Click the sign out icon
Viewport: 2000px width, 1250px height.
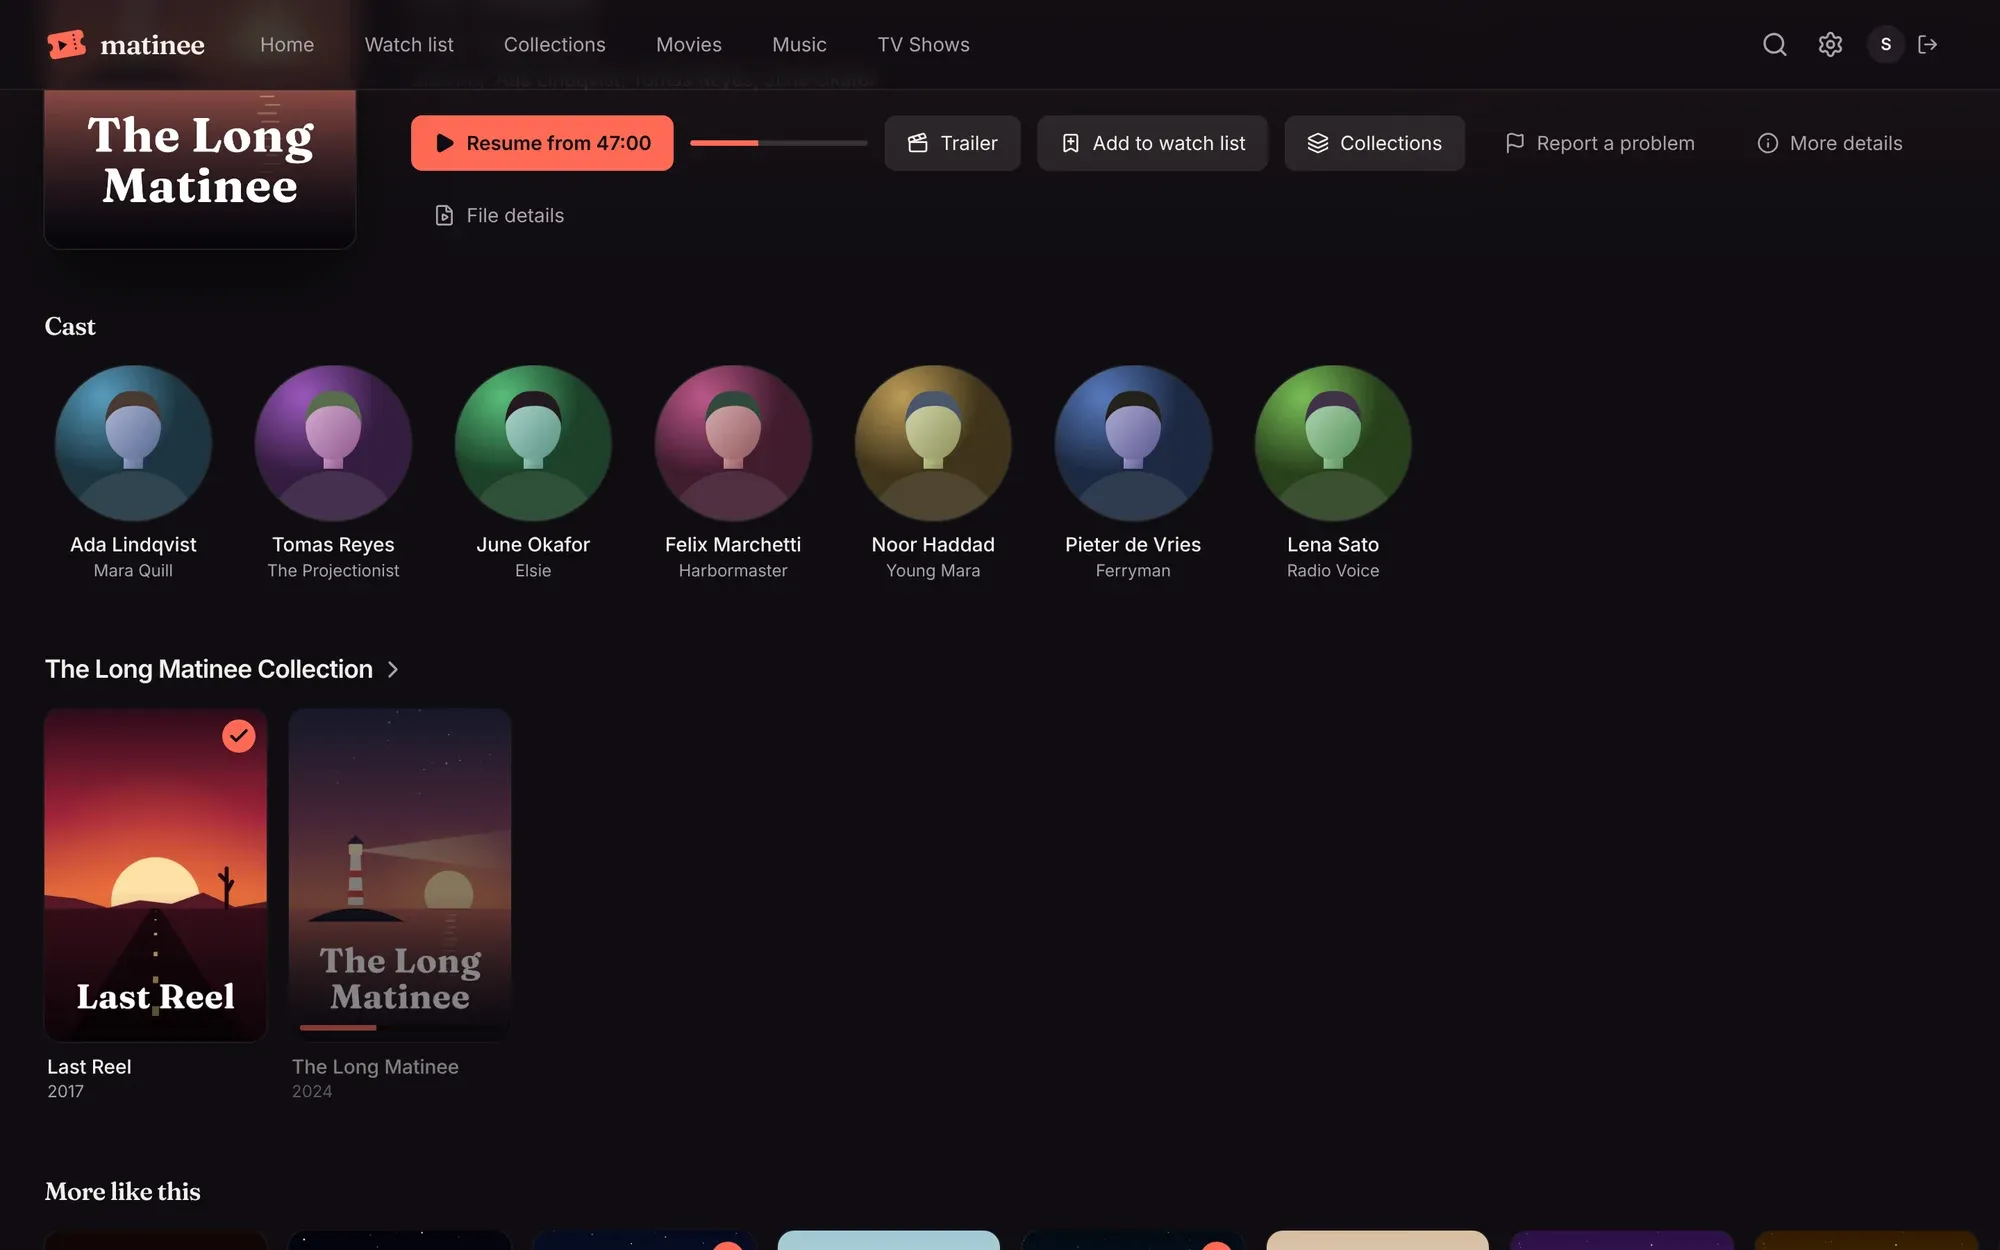pyautogui.click(x=1928, y=44)
